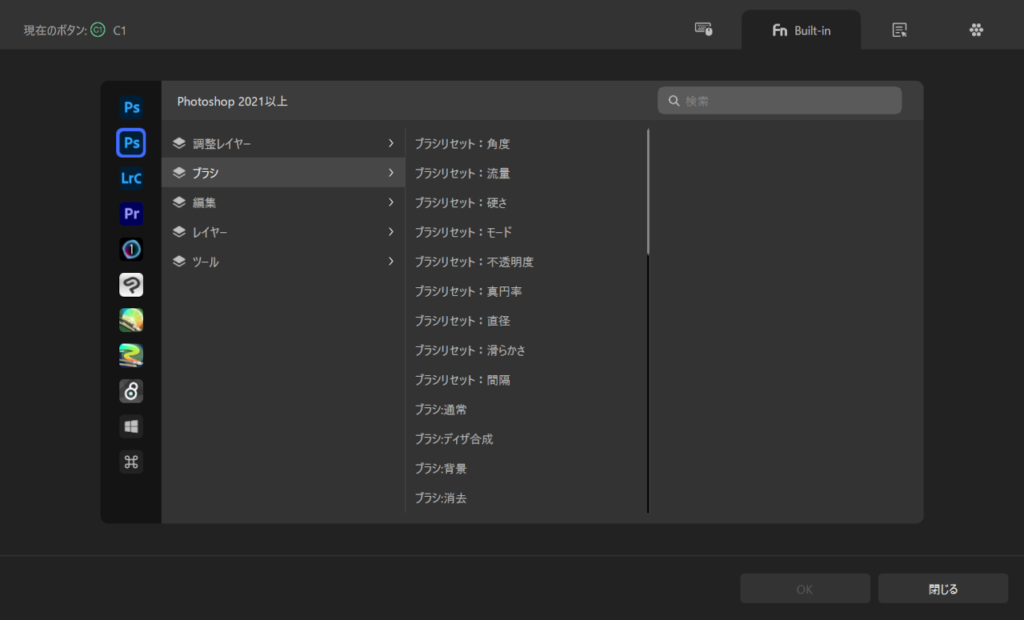
Task: Click the OK button
Action: click(804, 589)
